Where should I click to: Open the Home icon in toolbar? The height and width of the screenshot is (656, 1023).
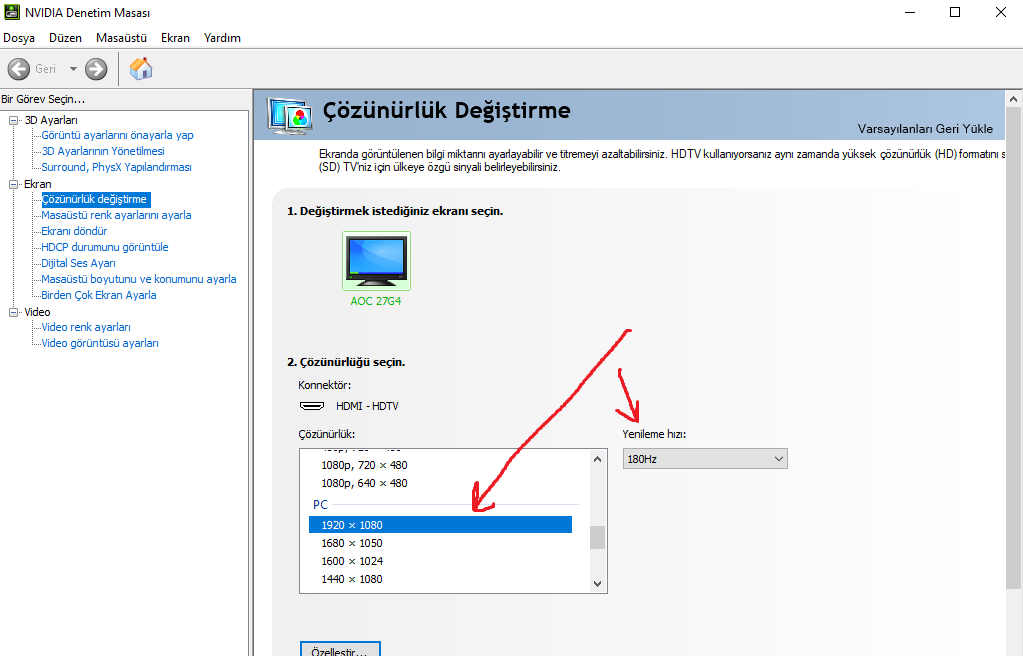coord(140,69)
